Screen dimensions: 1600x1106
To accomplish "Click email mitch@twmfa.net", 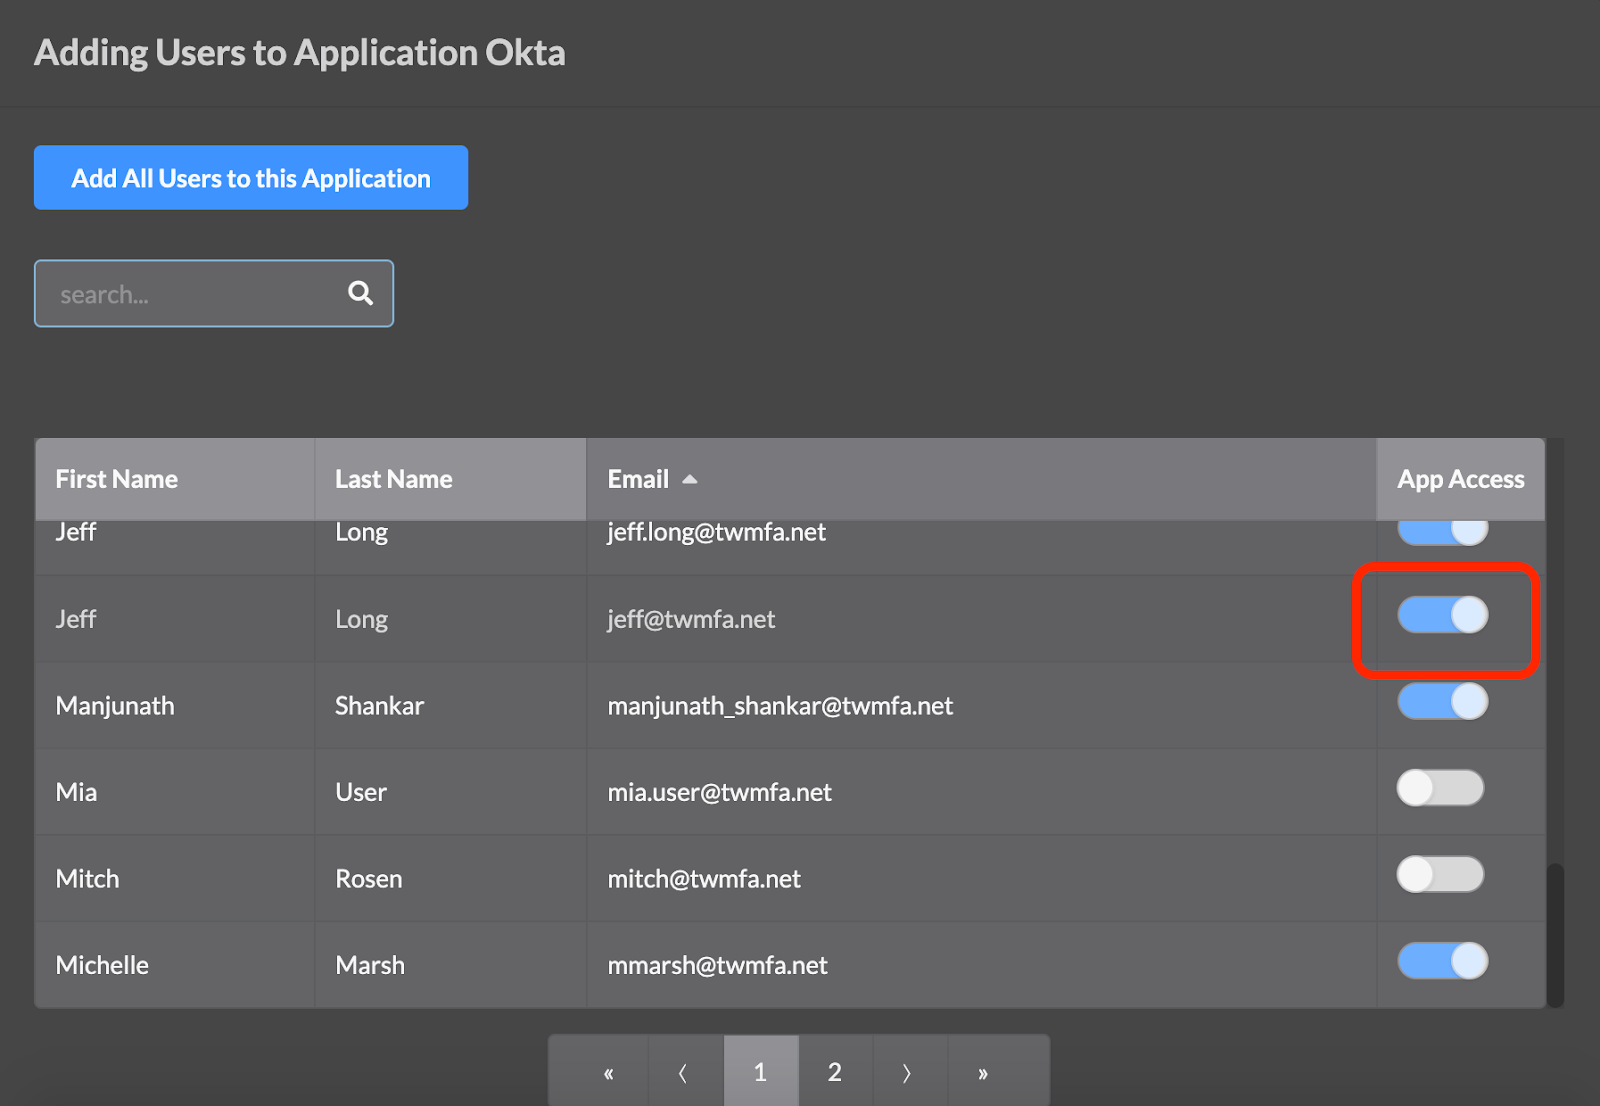I will coord(704,879).
